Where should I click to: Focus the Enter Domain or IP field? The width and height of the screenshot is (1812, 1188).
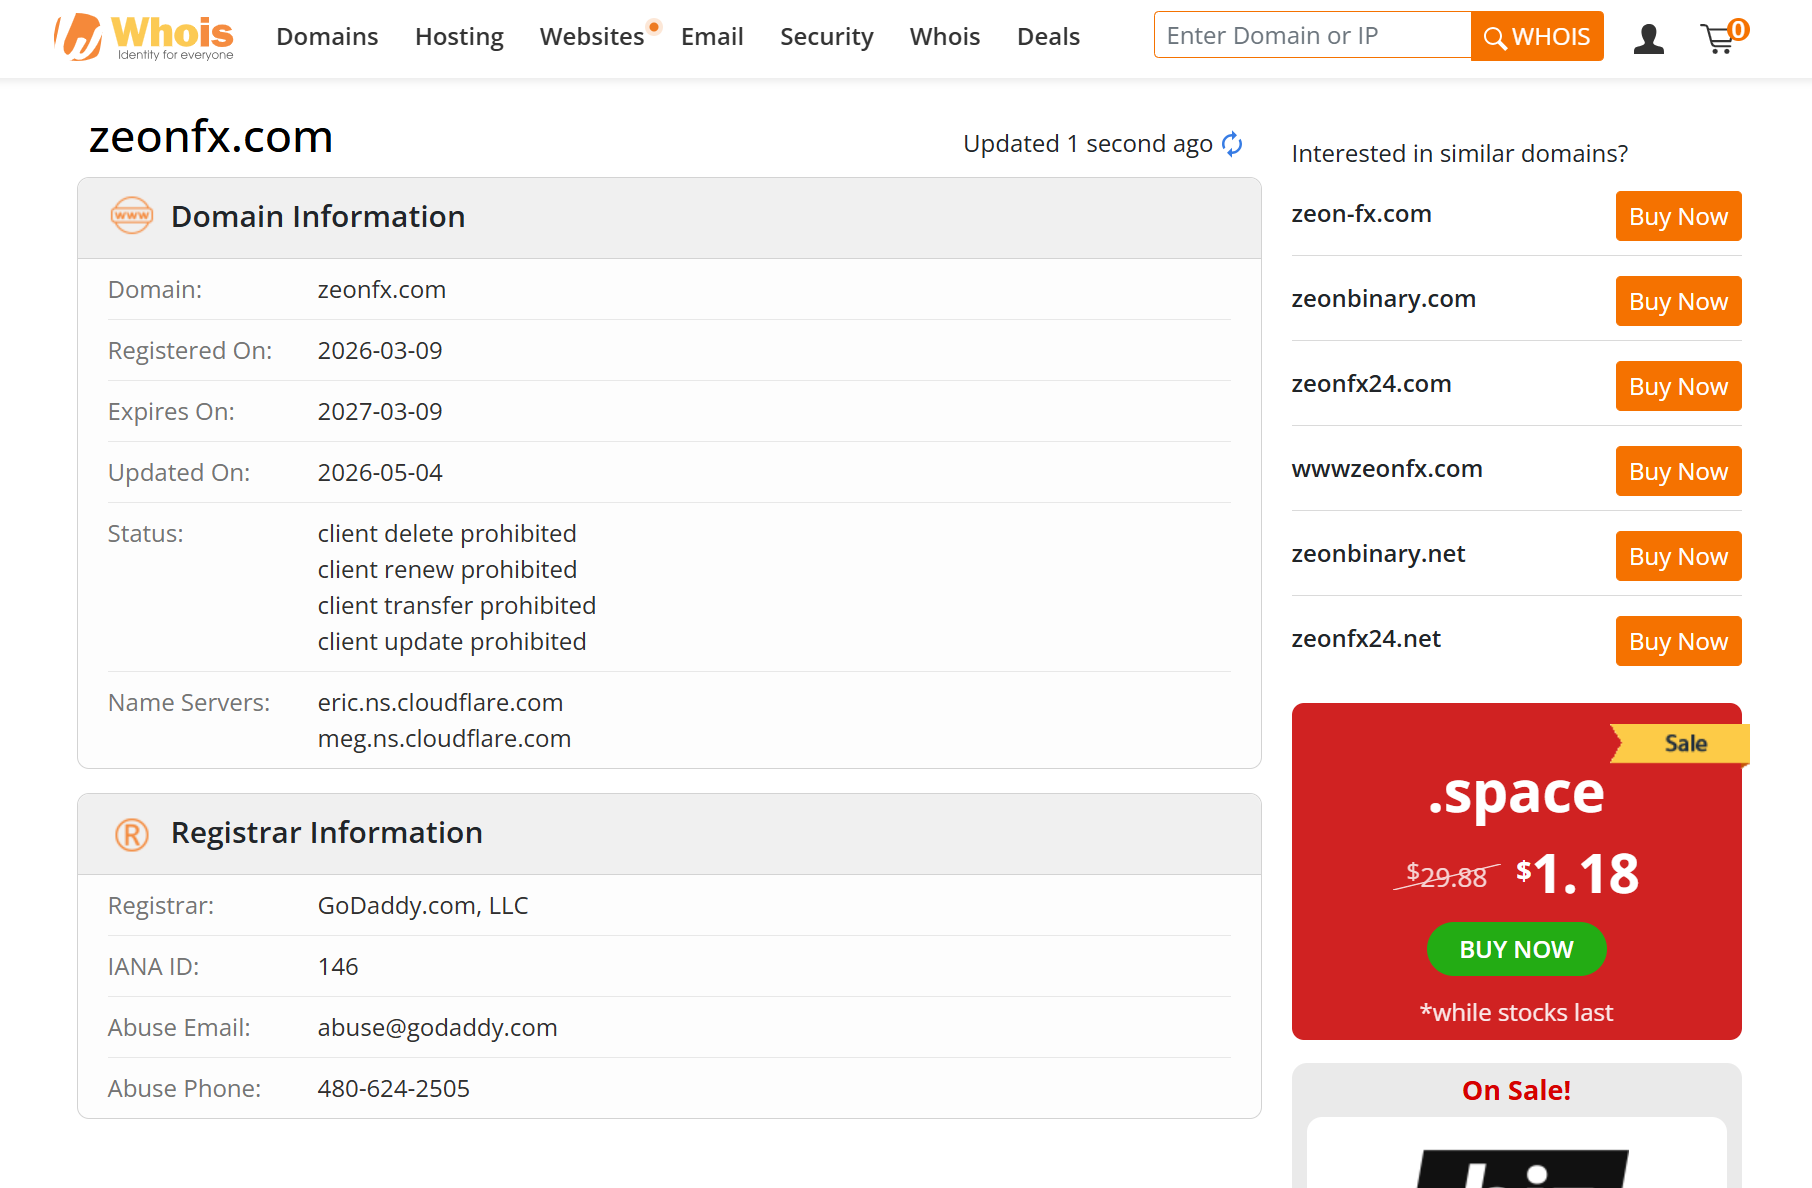[x=1312, y=35]
